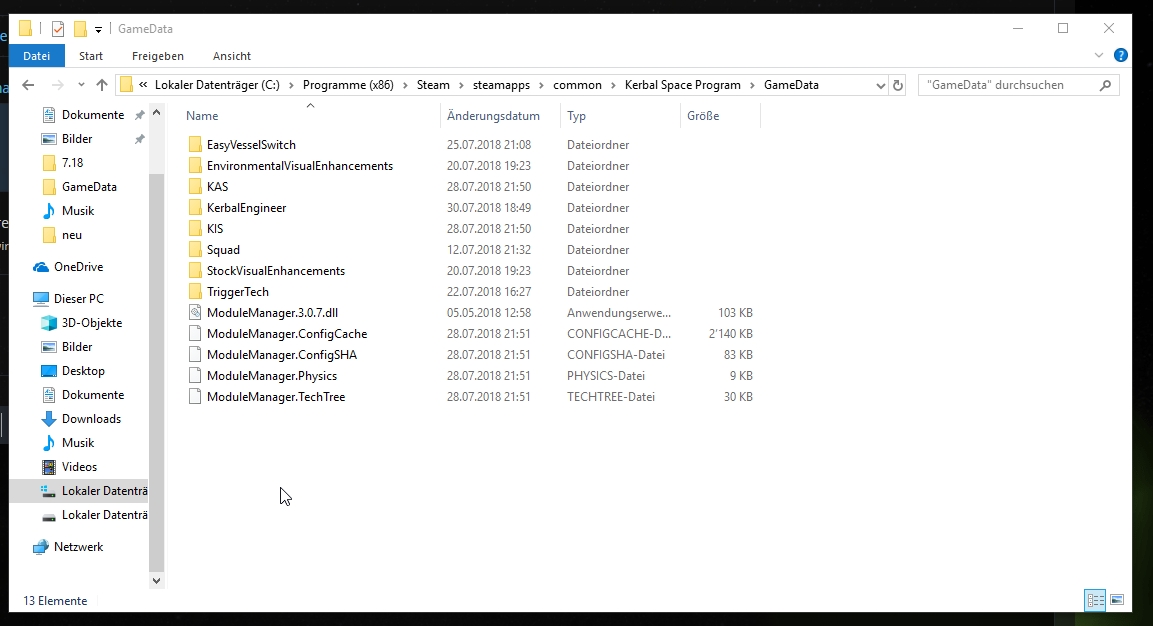Select the KerbalEngineer folder icon
This screenshot has width=1153, height=626.
(x=195, y=208)
